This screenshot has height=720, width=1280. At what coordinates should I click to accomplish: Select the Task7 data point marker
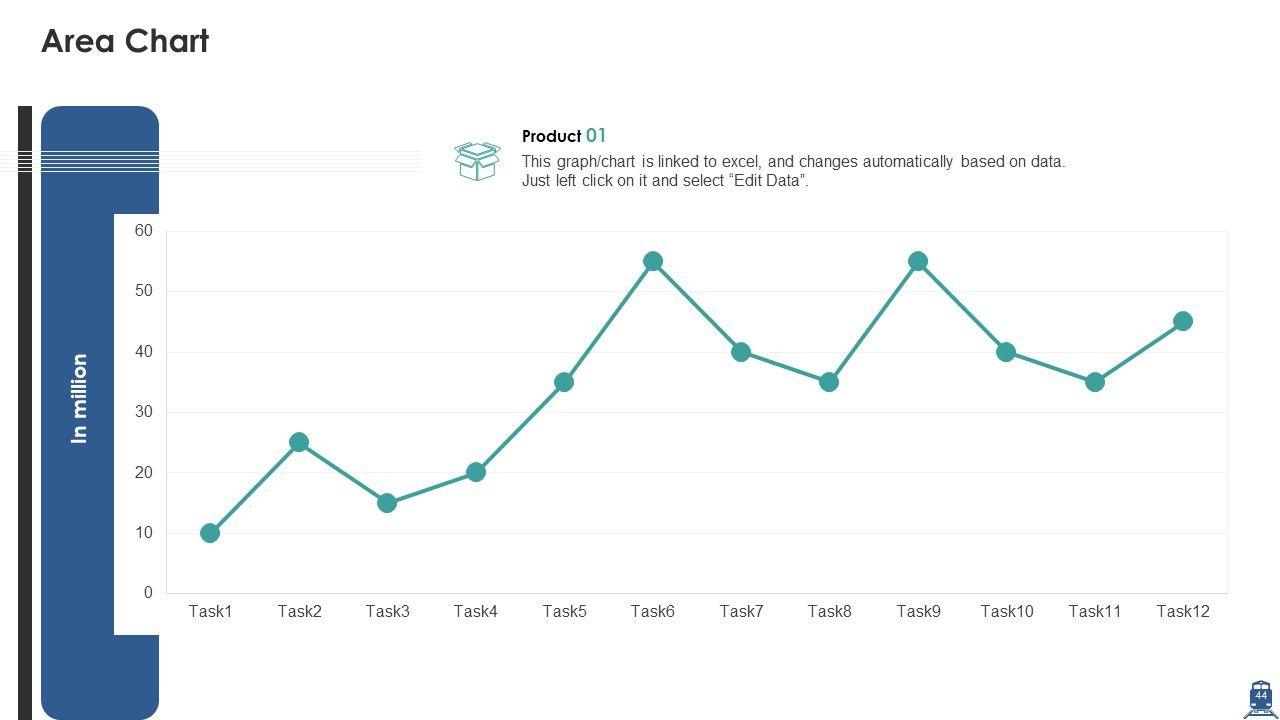(x=741, y=352)
